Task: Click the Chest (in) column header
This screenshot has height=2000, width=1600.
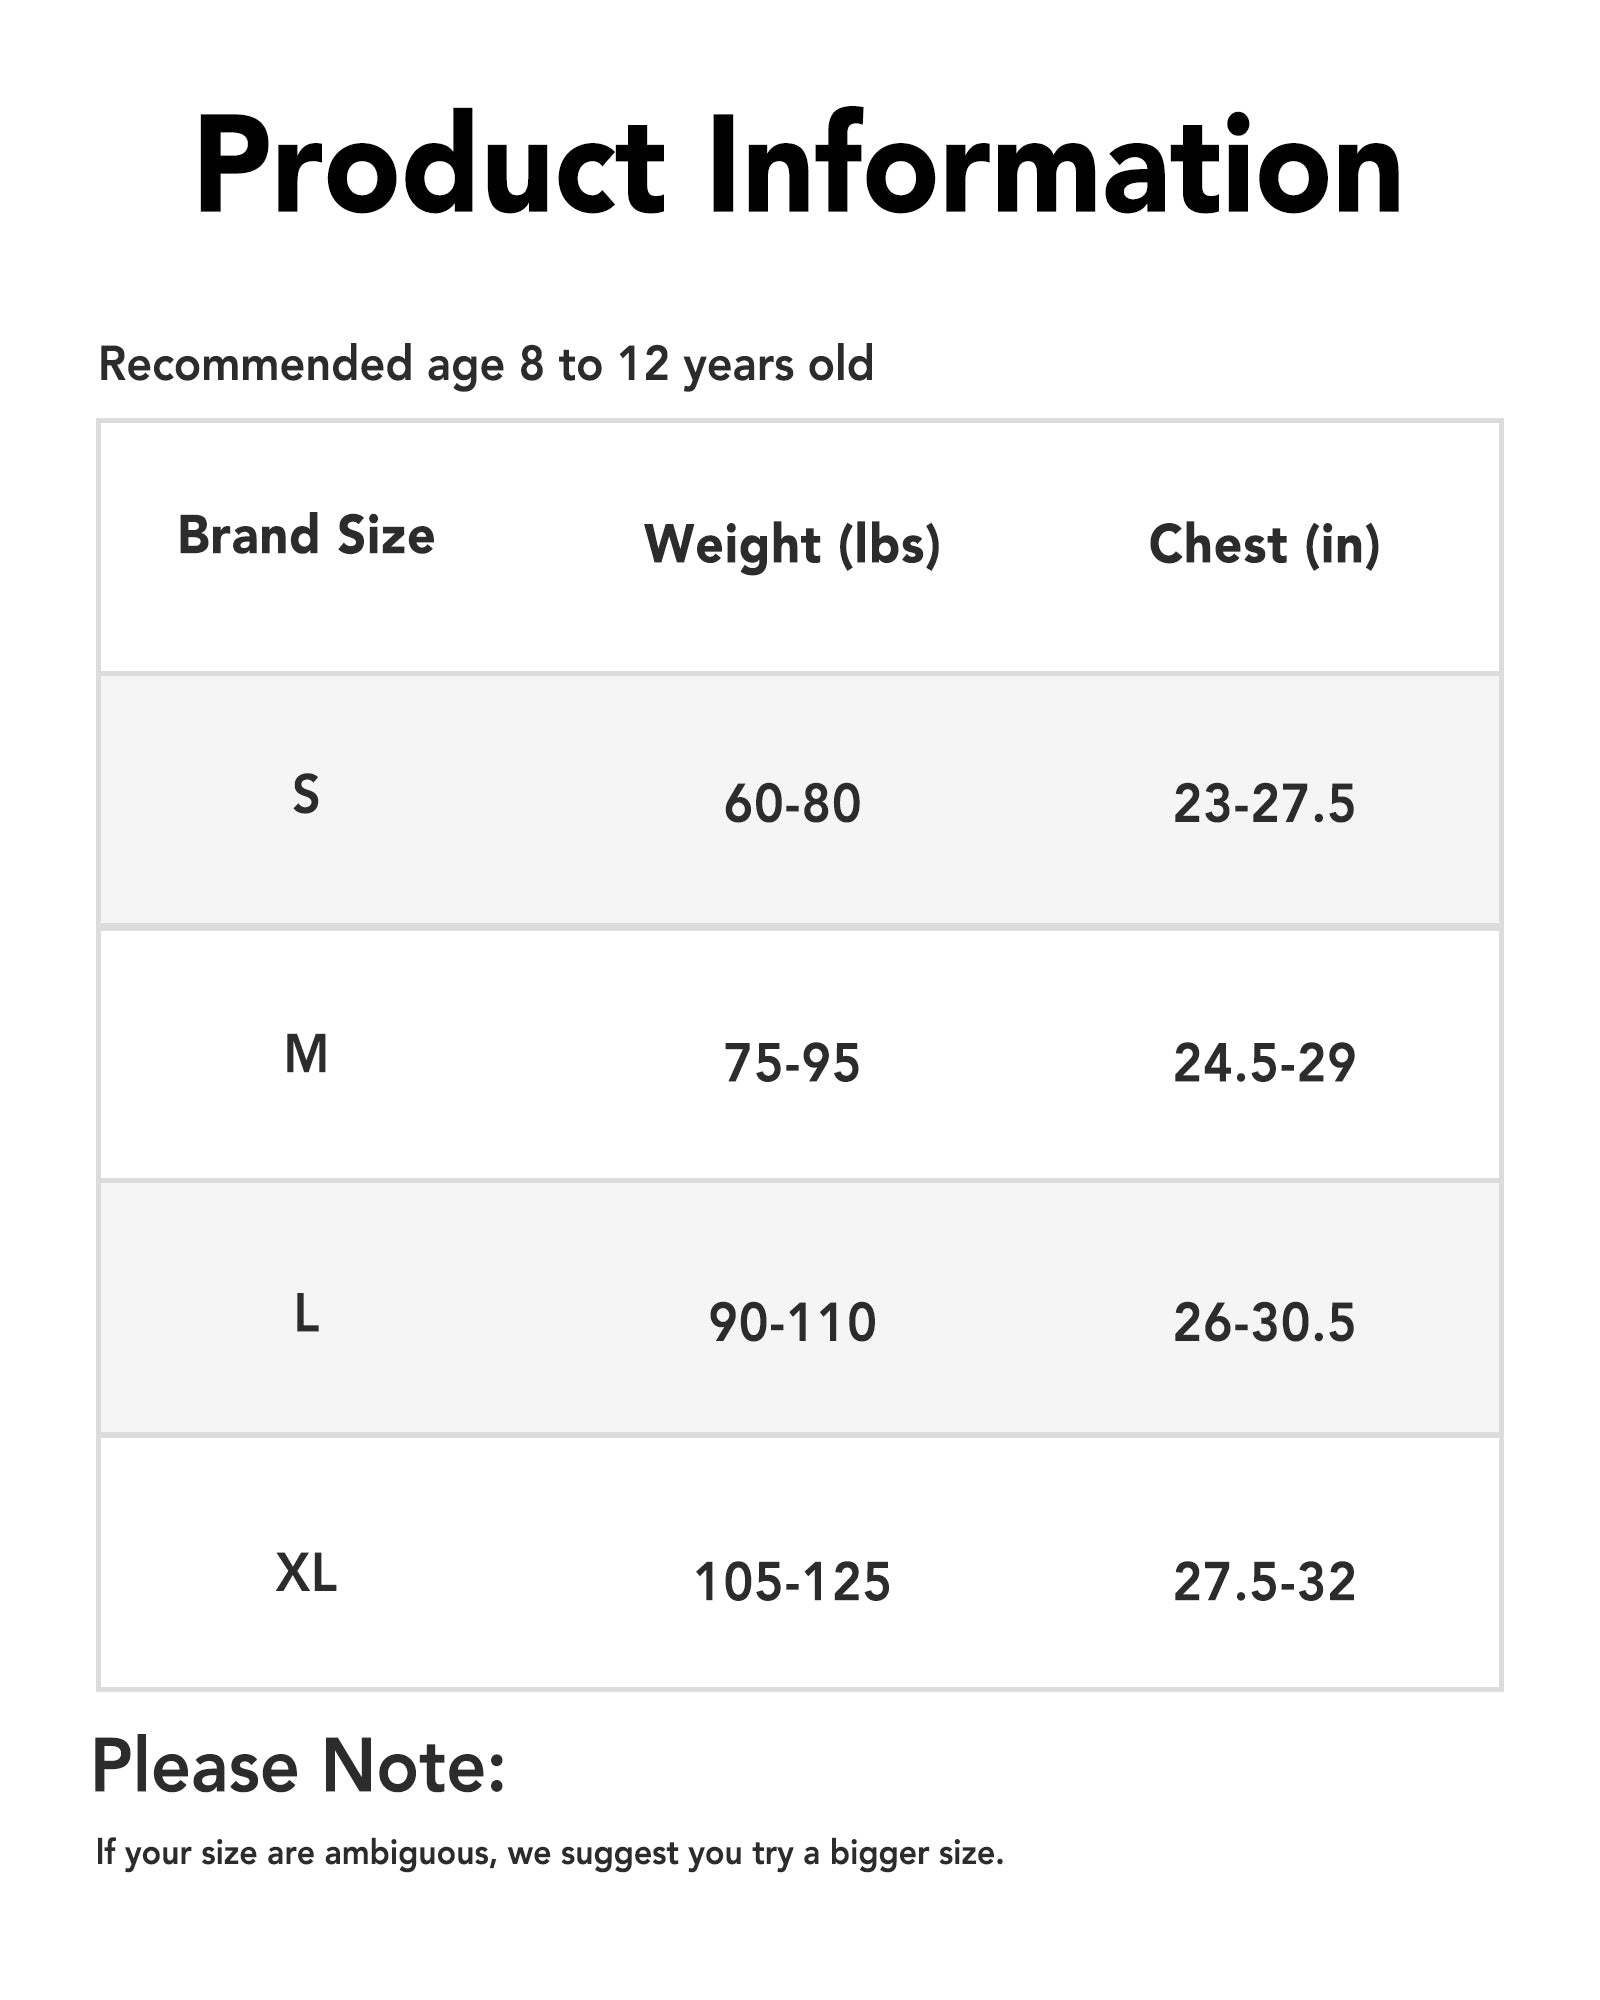Action: pos(1264,545)
